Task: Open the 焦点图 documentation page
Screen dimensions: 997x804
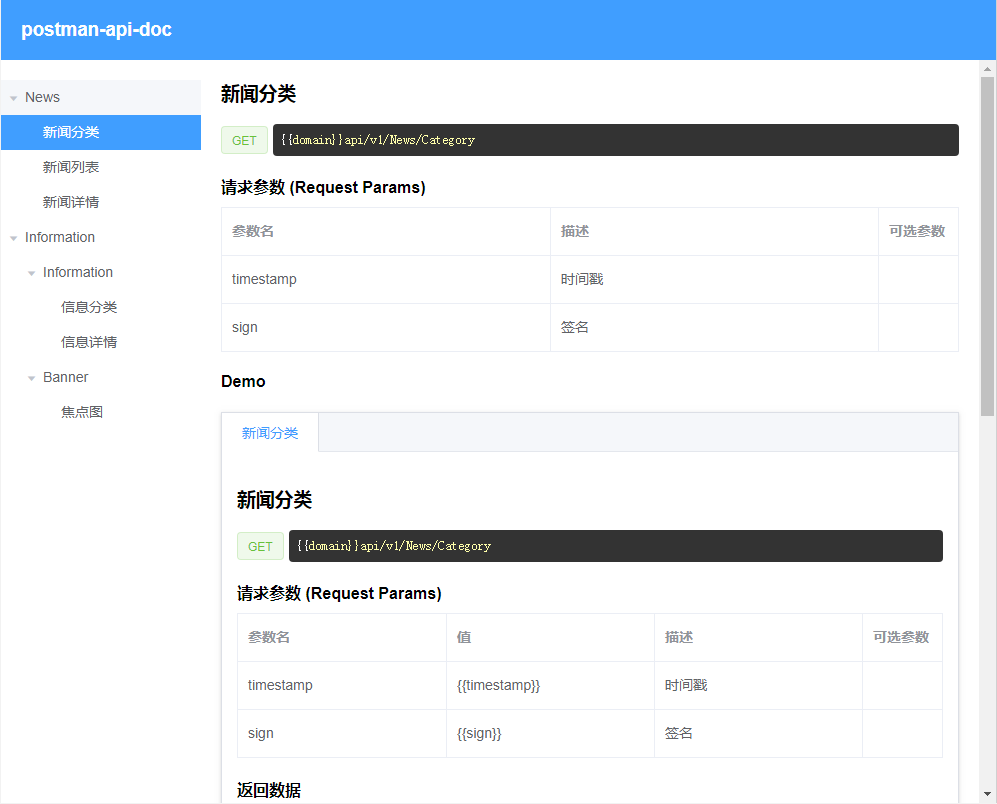Action: 82,412
